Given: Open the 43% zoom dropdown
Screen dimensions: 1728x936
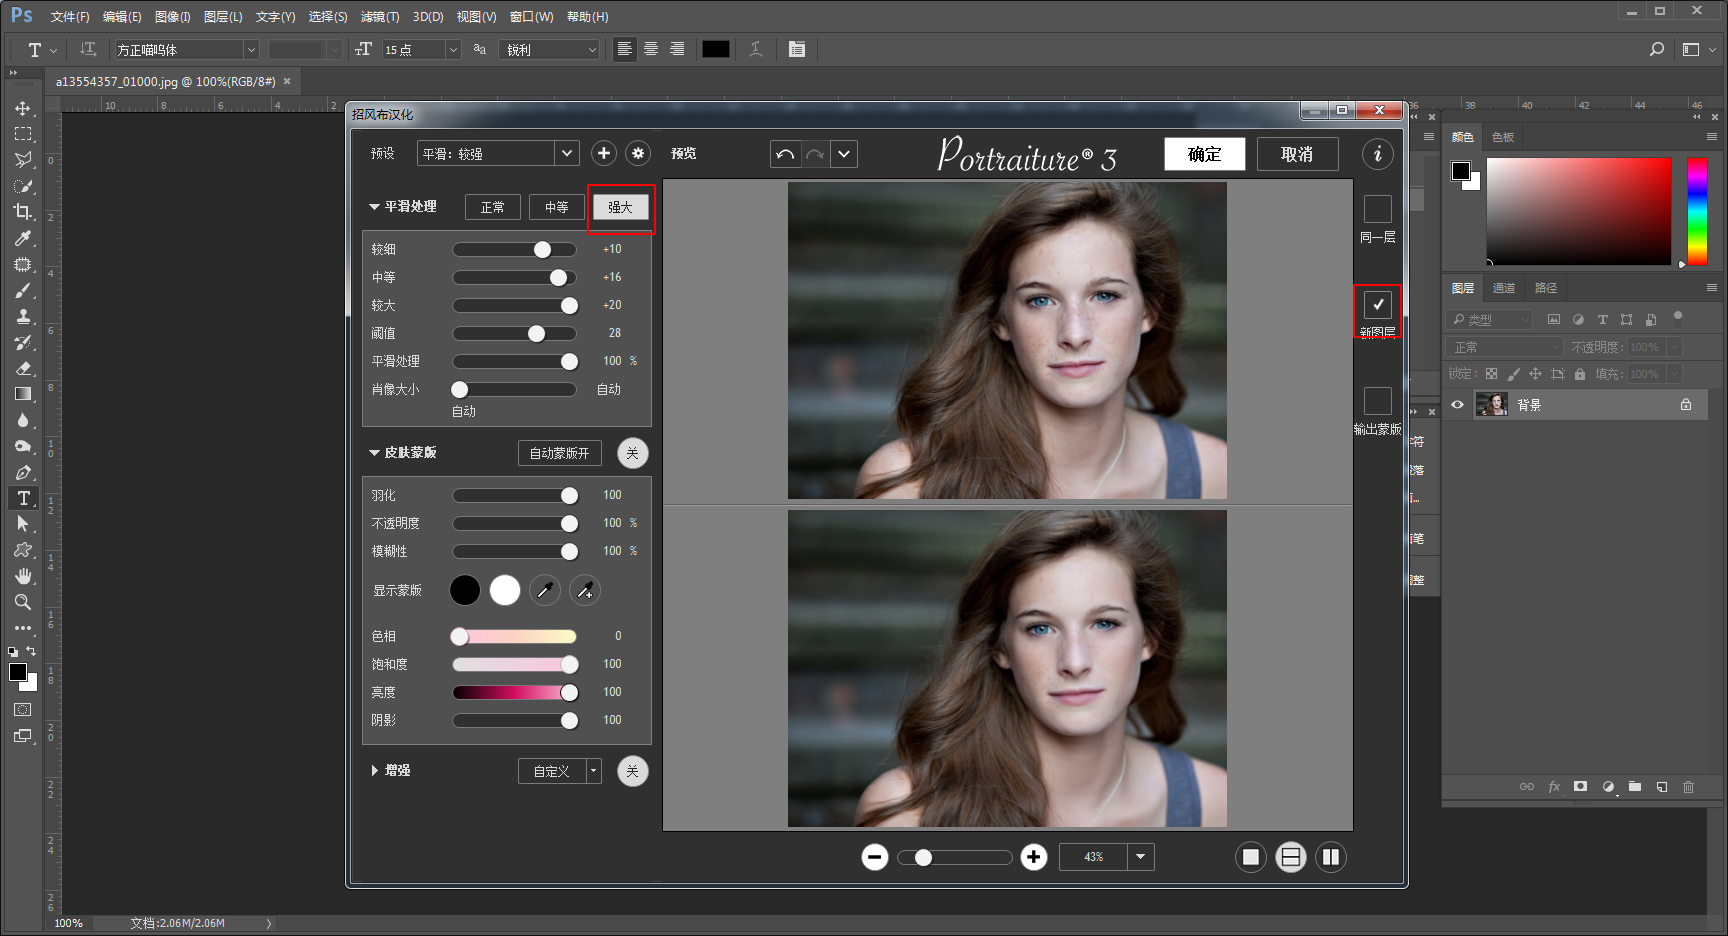Looking at the screenshot, I should 1140,857.
